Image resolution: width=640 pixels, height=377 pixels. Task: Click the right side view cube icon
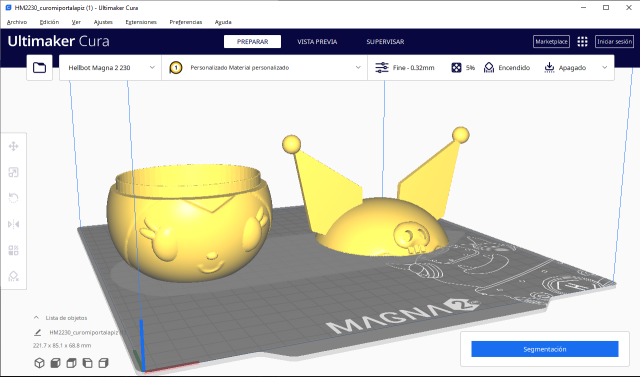(104, 363)
